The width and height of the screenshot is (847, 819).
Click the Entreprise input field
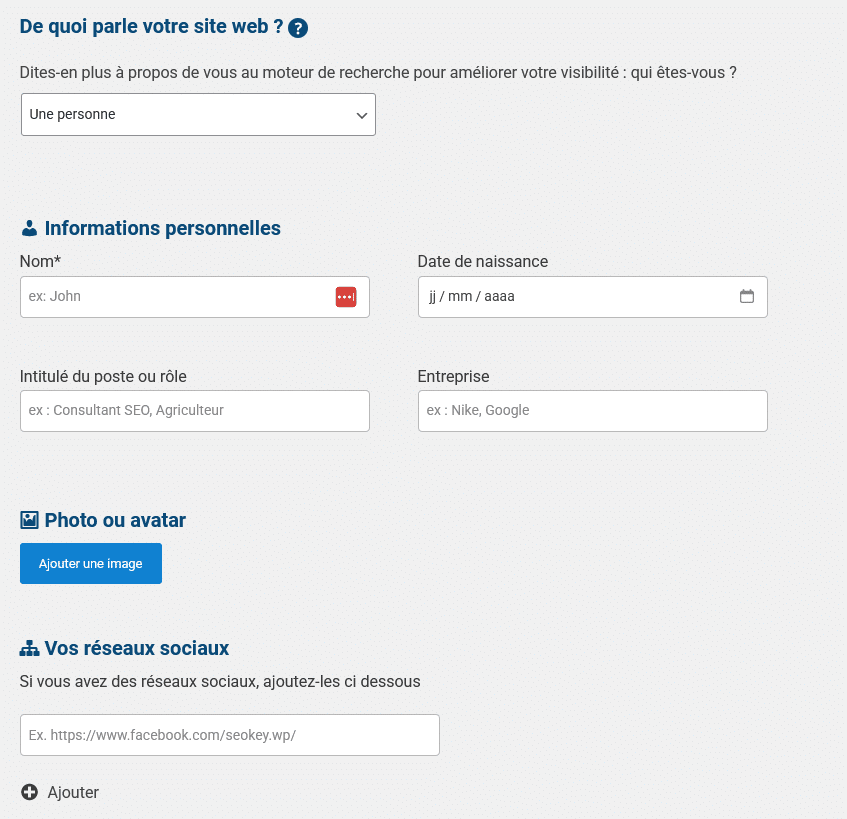pos(592,411)
